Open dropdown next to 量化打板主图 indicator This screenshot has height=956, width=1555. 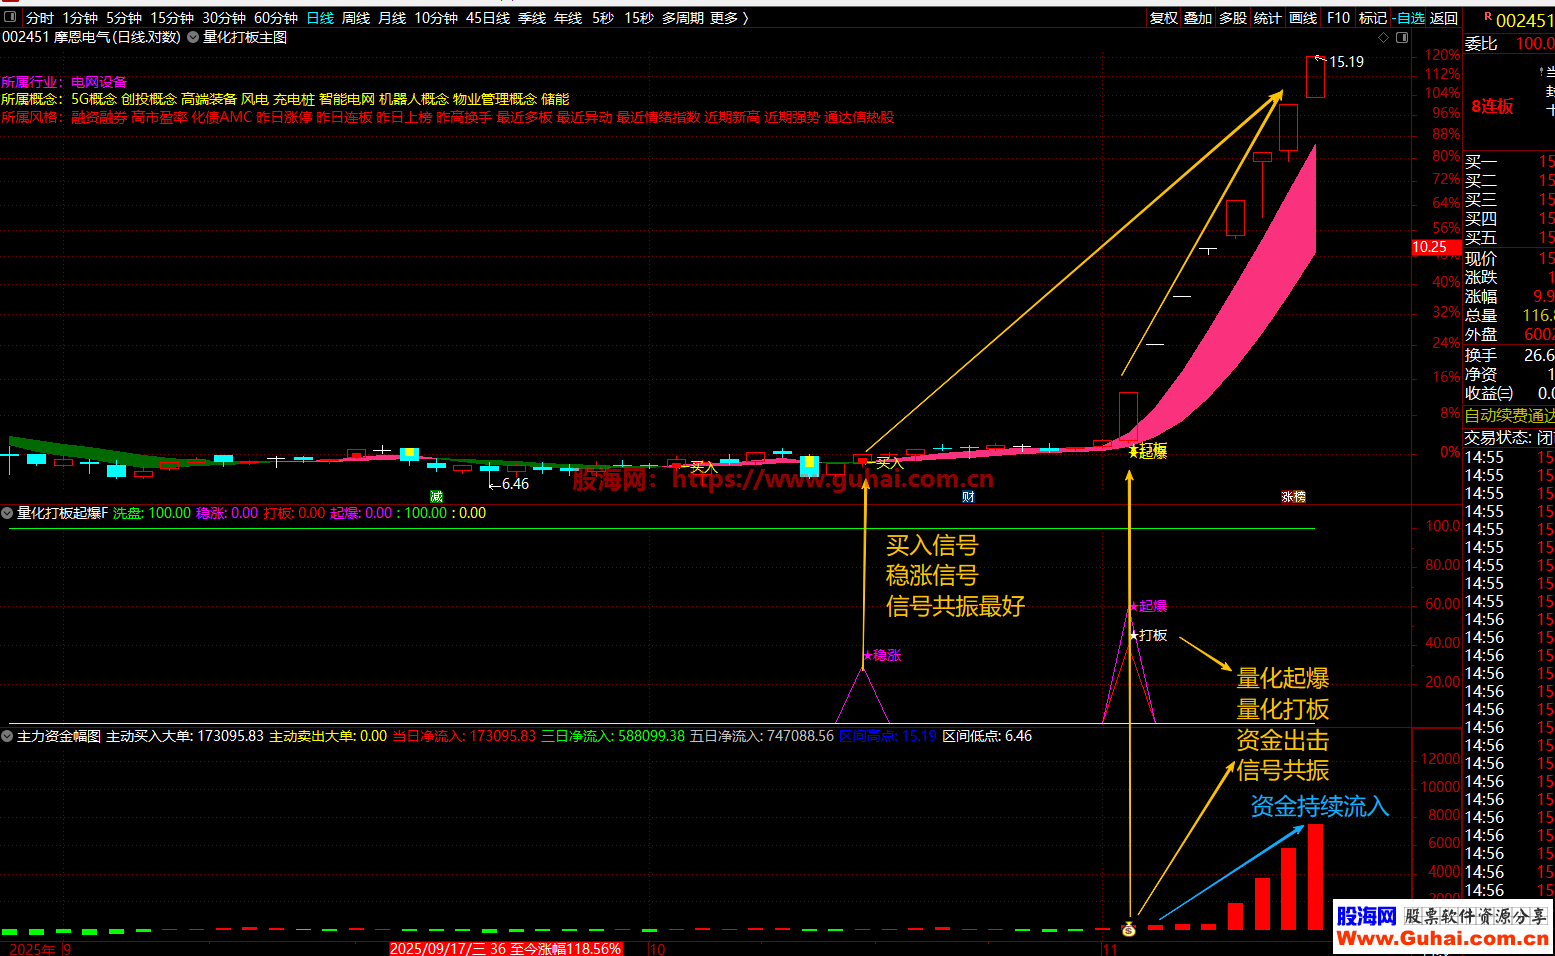tap(193, 37)
